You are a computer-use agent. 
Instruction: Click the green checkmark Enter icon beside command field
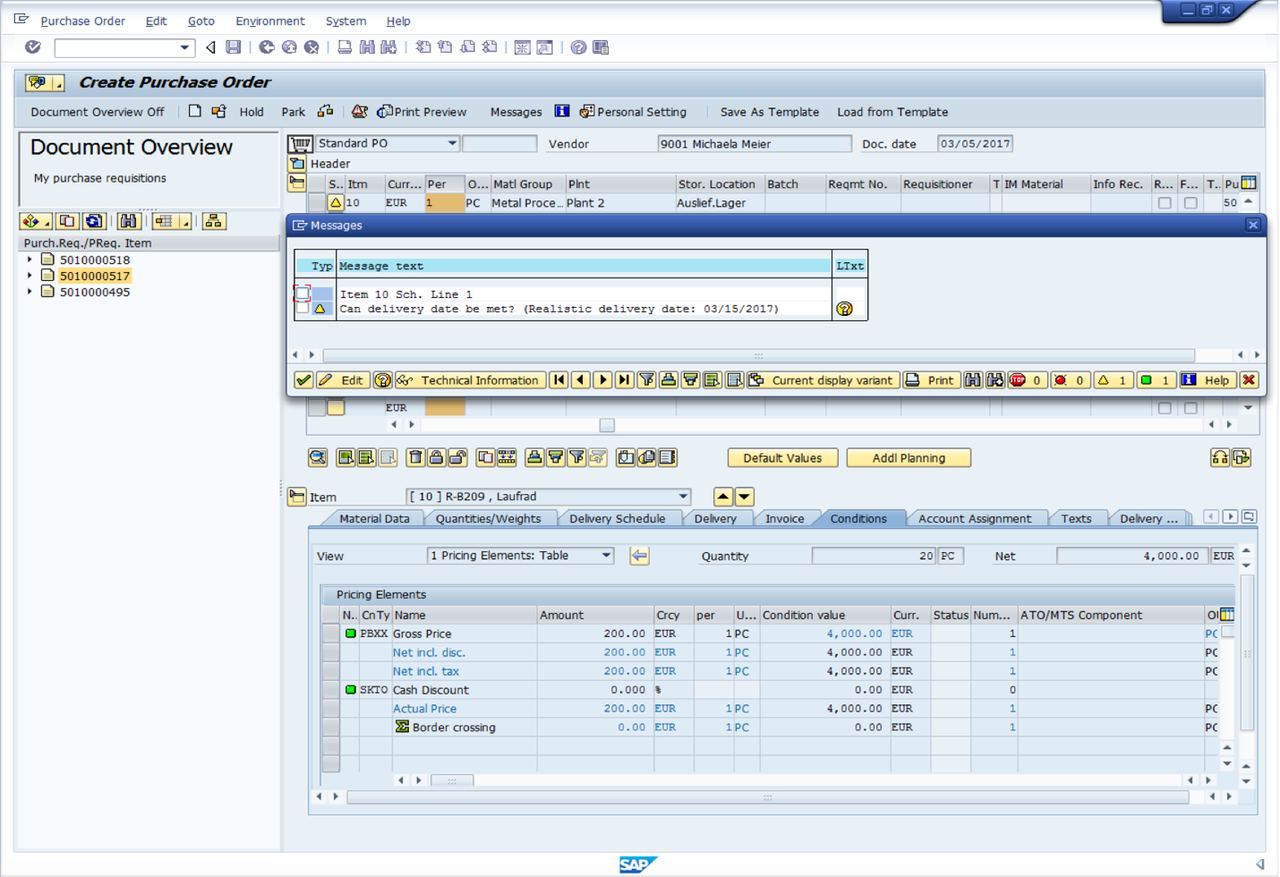coord(33,47)
